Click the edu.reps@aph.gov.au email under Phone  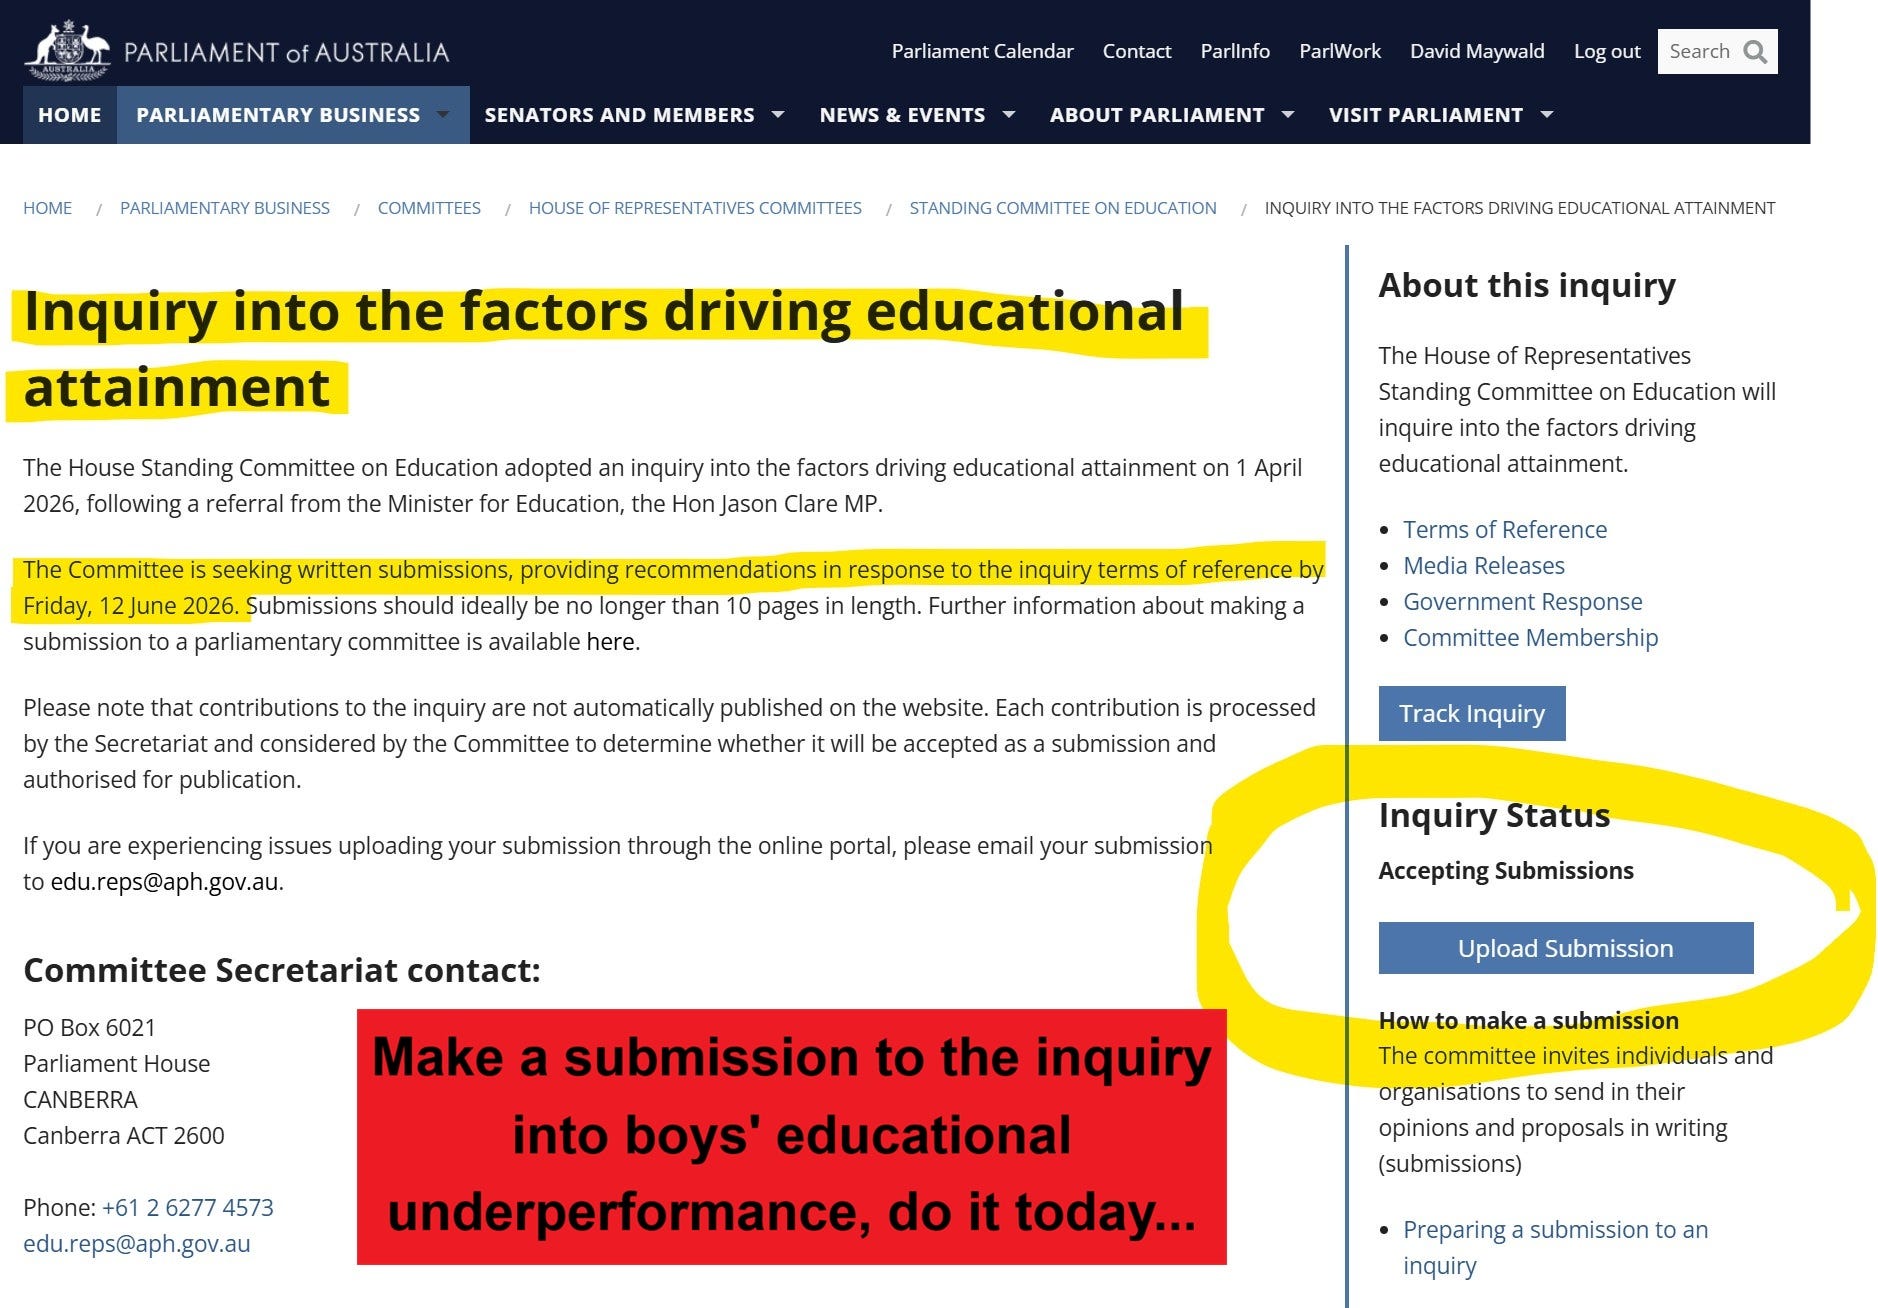[137, 1244]
